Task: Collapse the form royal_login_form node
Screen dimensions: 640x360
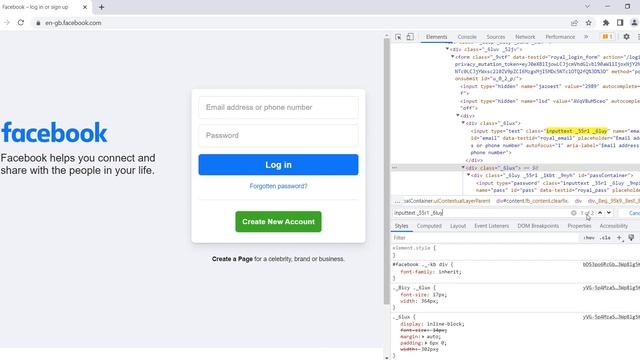Action: pyautogui.click(x=452, y=57)
